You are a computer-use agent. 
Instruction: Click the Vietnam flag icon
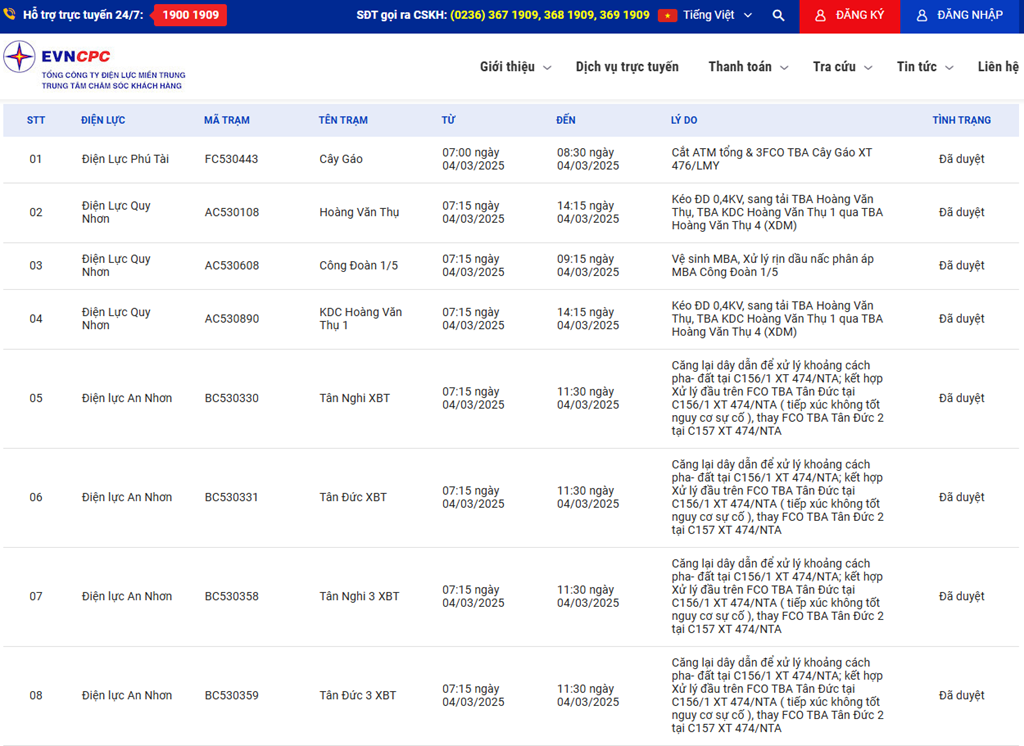click(667, 15)
